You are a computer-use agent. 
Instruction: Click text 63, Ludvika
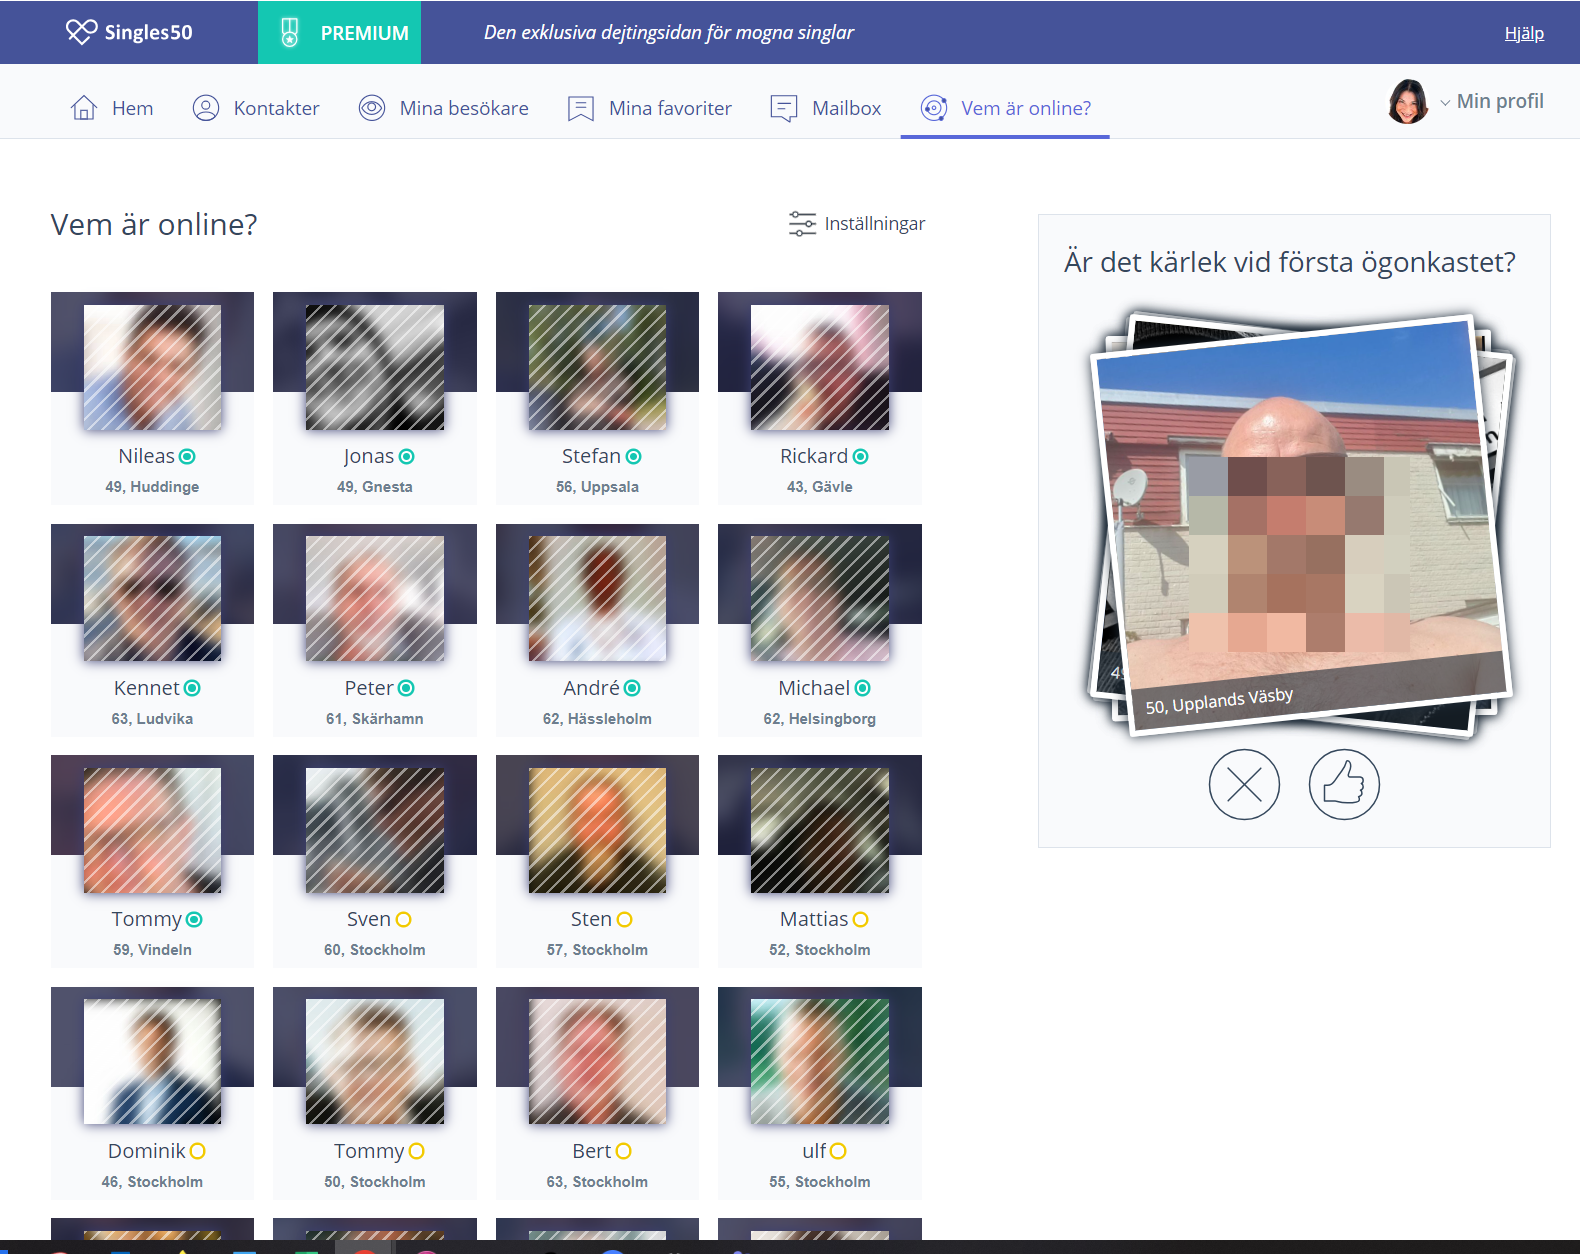(x=152, y=719)
